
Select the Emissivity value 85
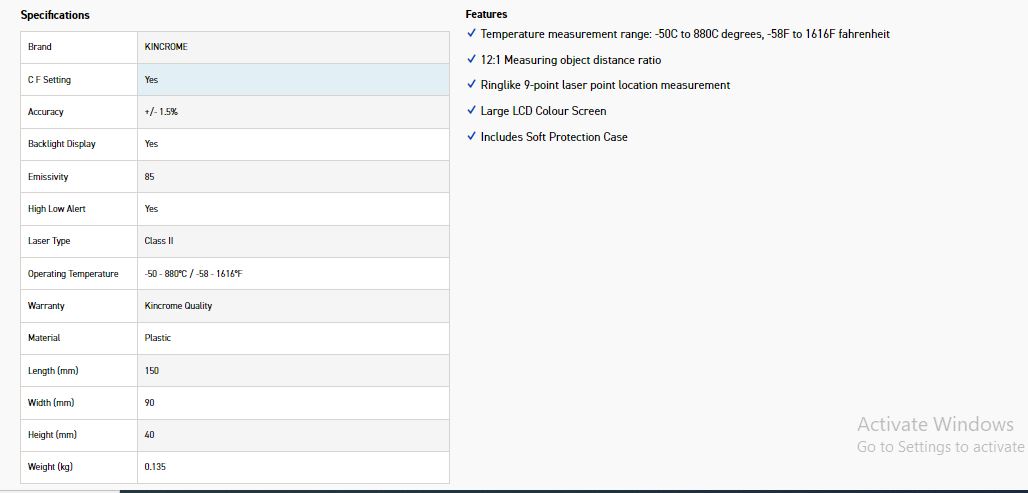pos(149,177)
